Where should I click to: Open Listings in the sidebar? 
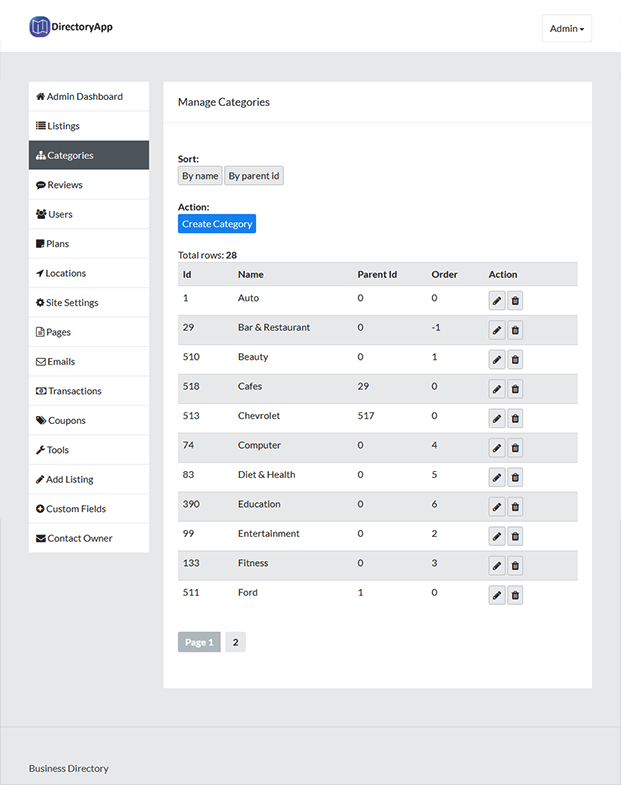click(89, 126)
